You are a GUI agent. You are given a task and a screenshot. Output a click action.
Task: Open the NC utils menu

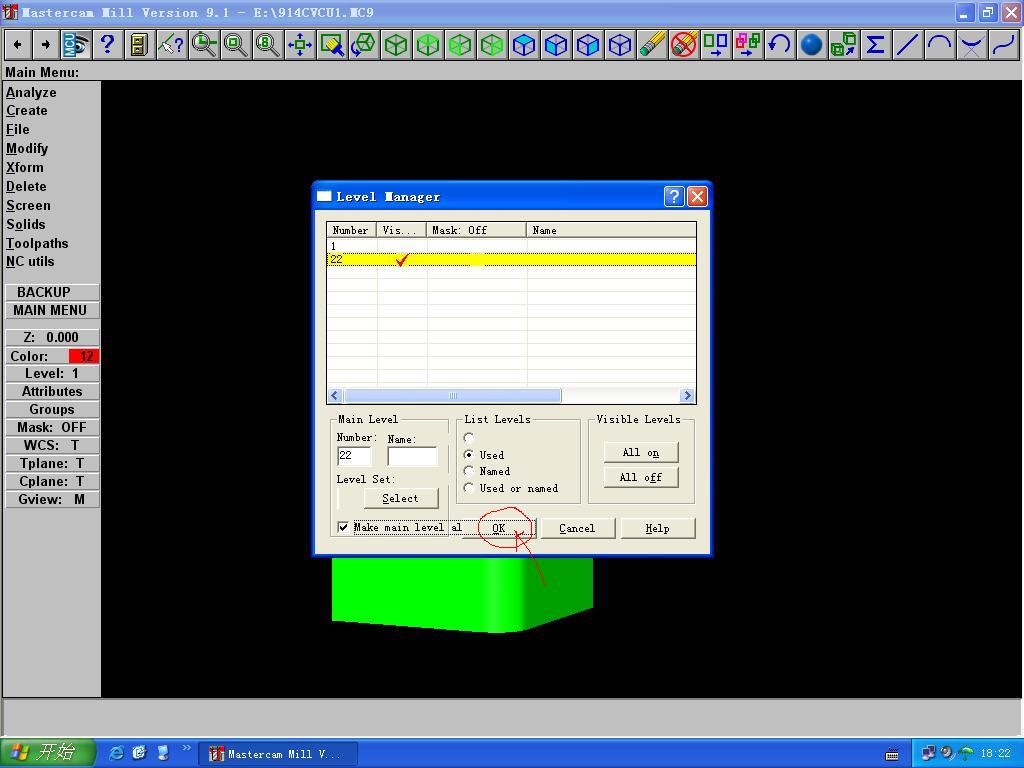coord(30,262)
